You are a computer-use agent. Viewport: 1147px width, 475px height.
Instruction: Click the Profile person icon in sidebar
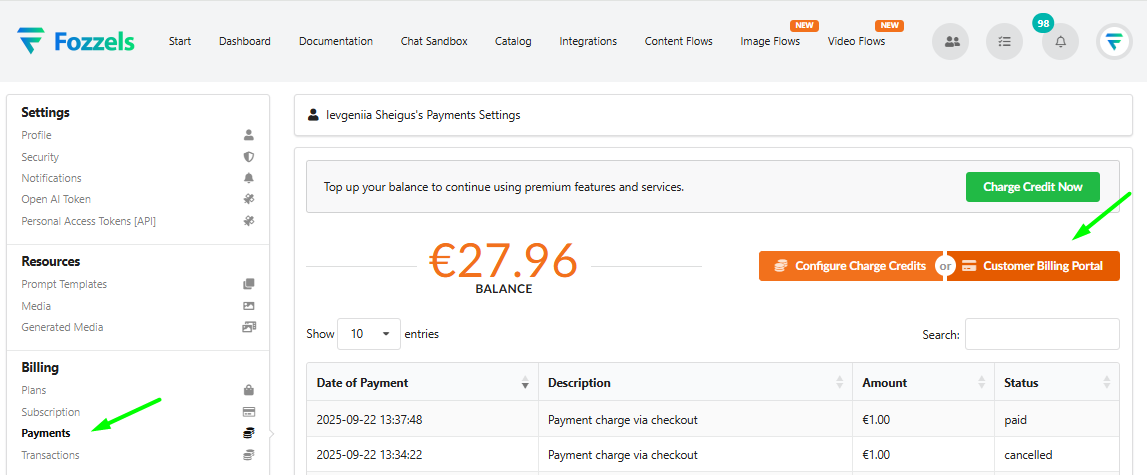tap(249, 135)
